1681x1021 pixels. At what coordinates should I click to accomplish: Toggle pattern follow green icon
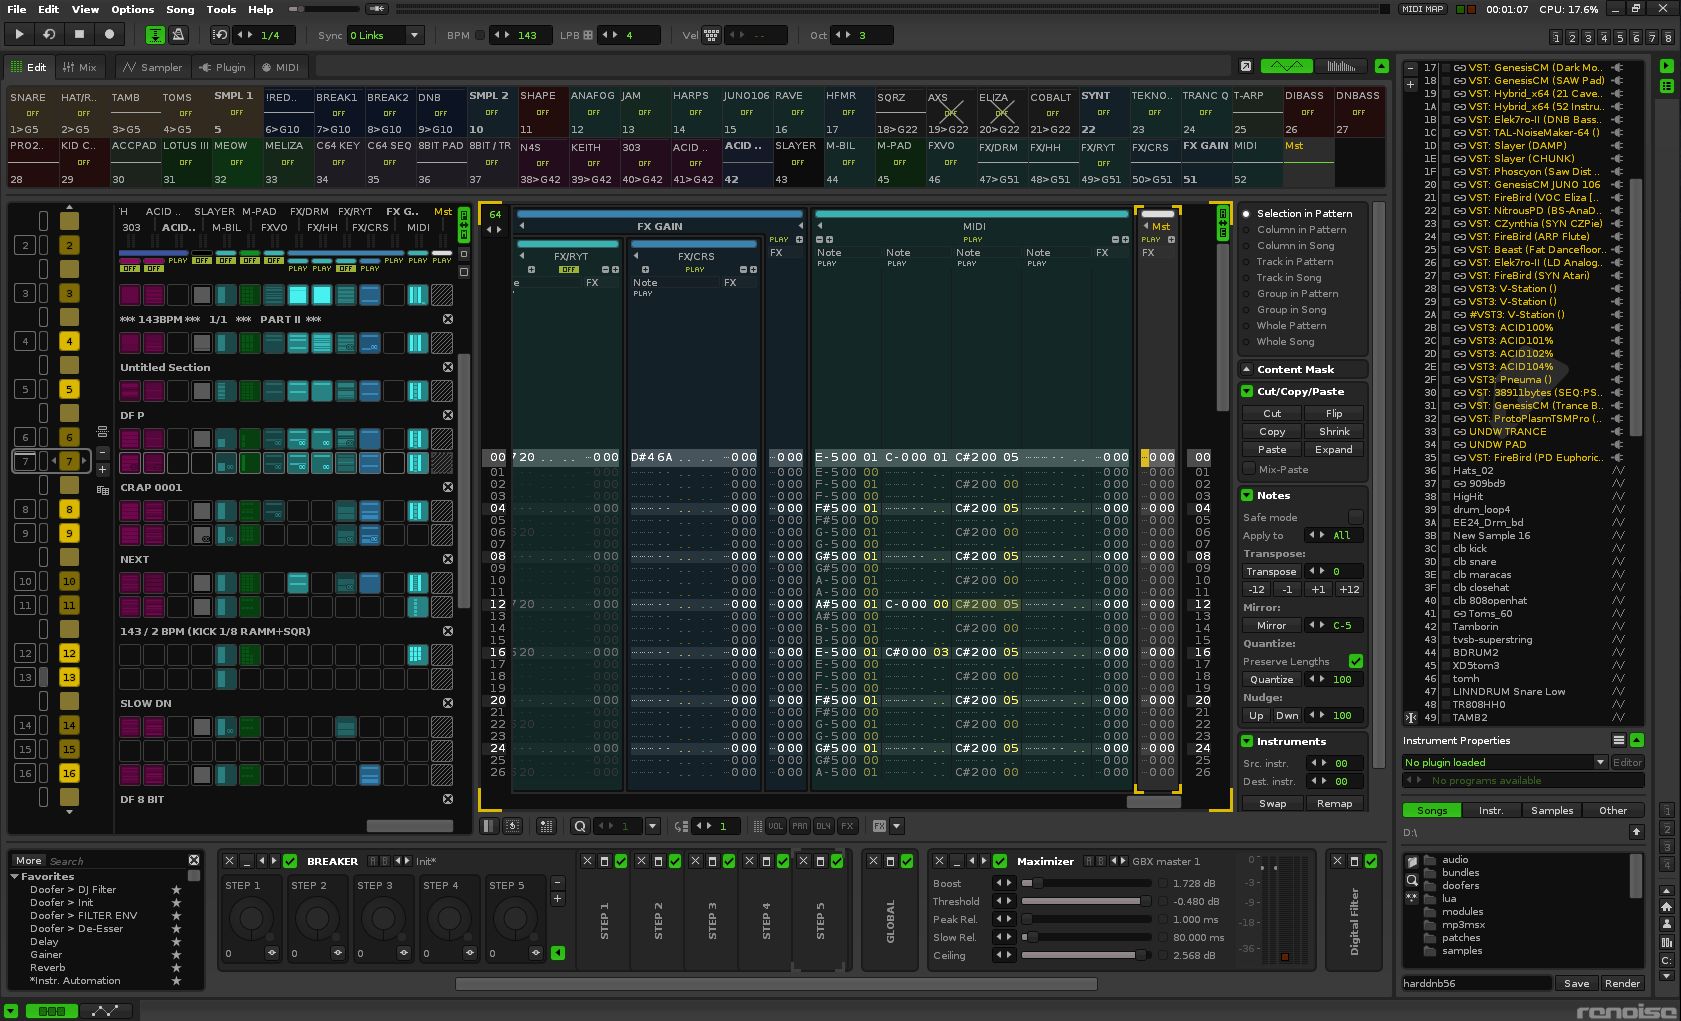pyautogui.click(x=155, y=35)
